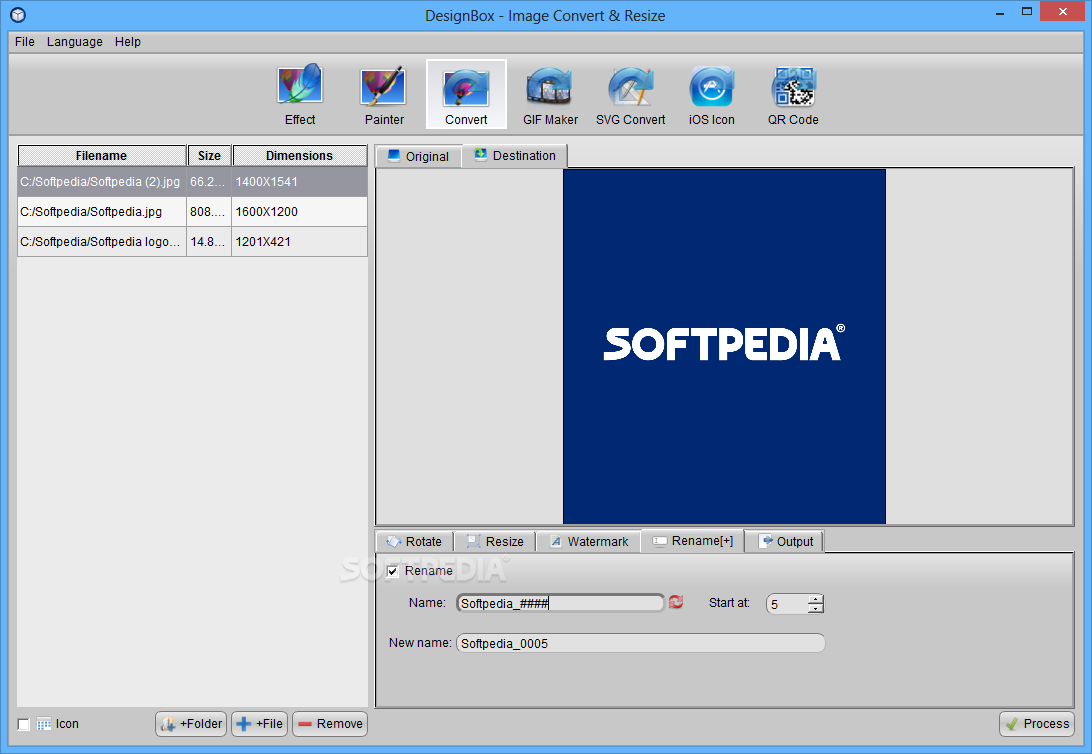Close the DesignBox window
This screenshot has width=1092, height=754.
coord(1063,12)
